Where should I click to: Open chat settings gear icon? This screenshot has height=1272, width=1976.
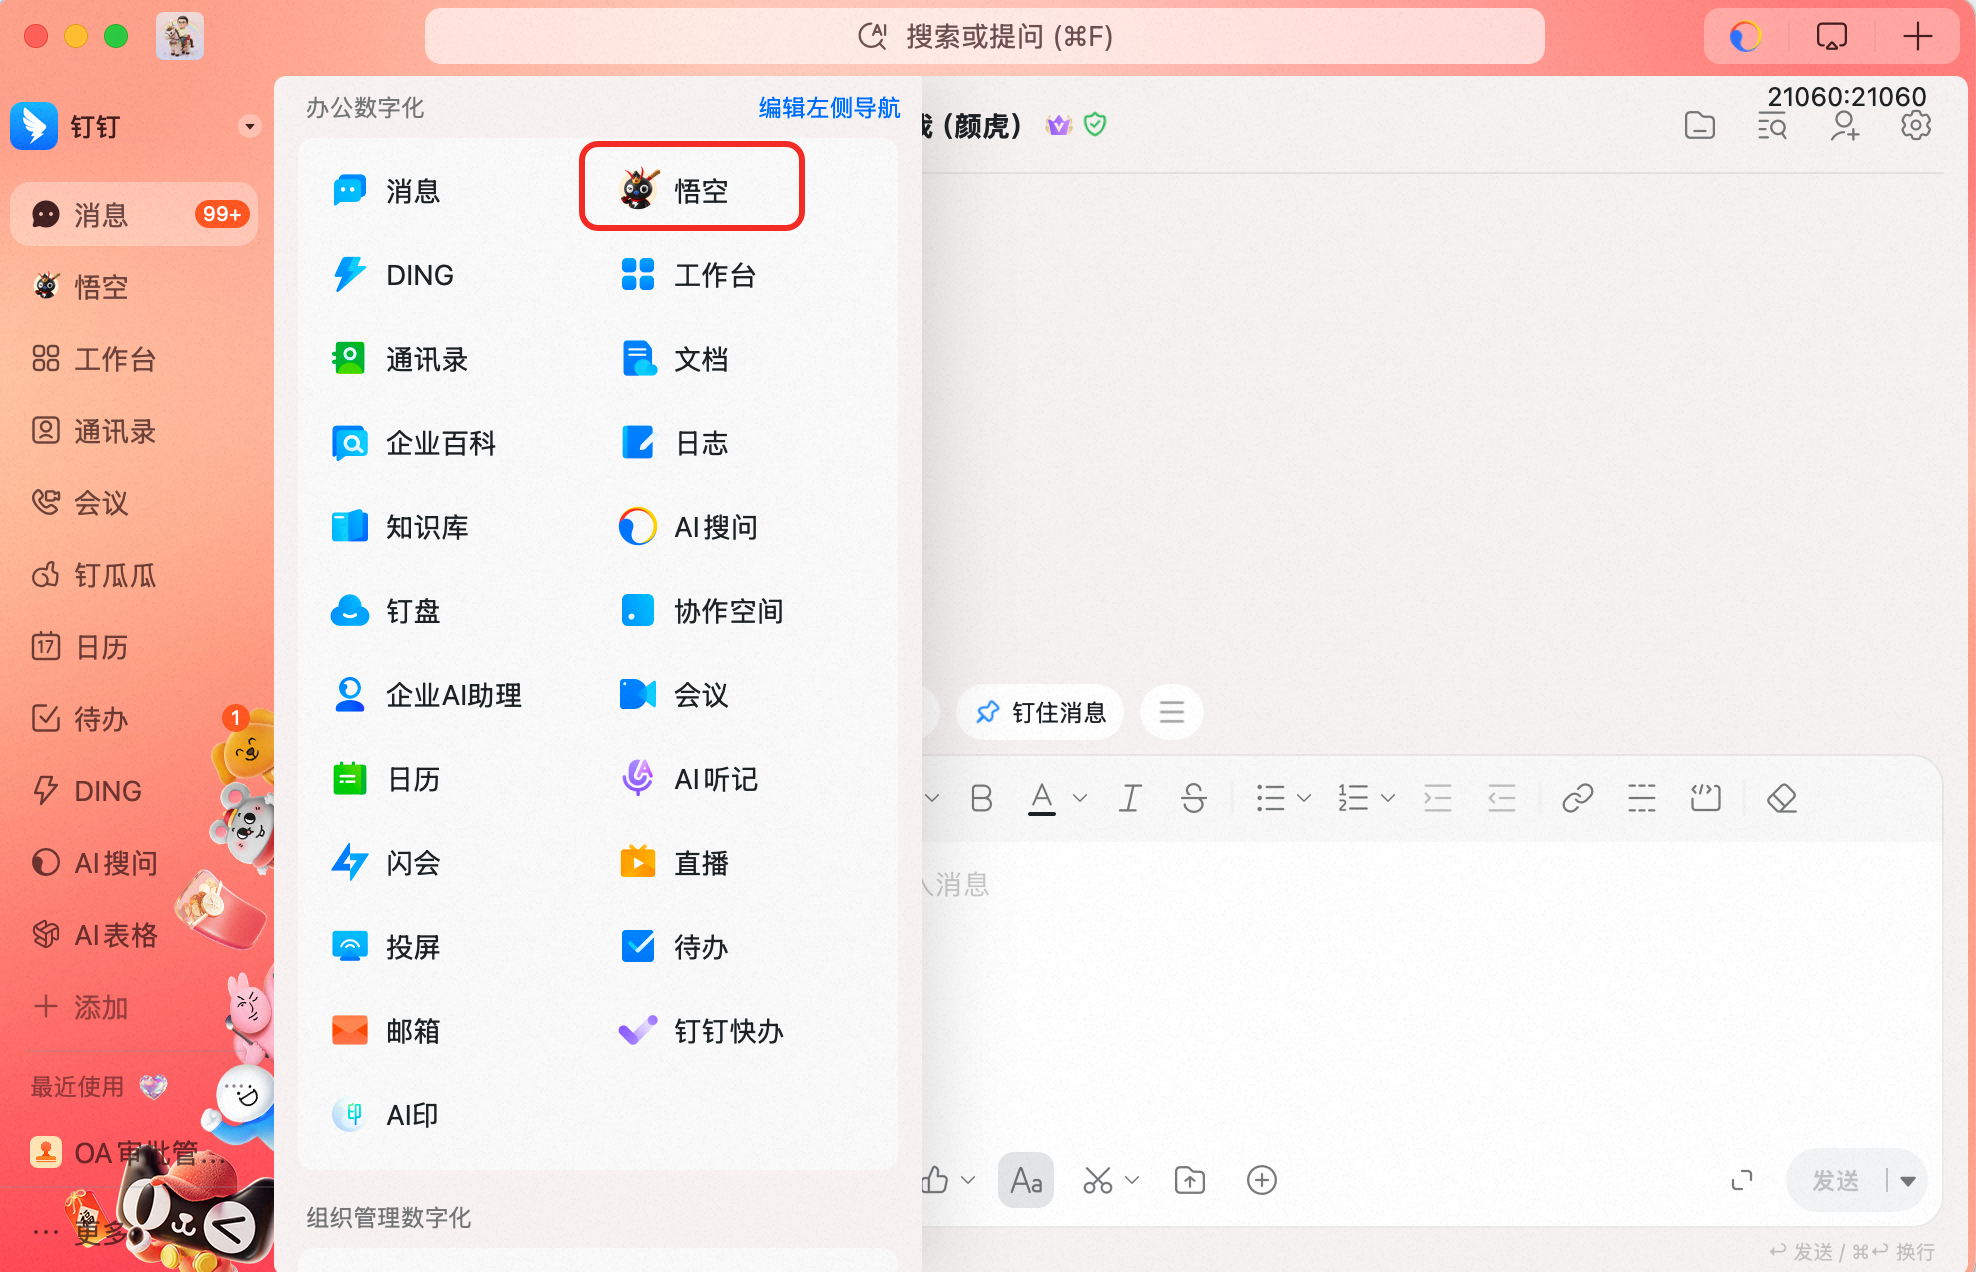(1915, 126)
